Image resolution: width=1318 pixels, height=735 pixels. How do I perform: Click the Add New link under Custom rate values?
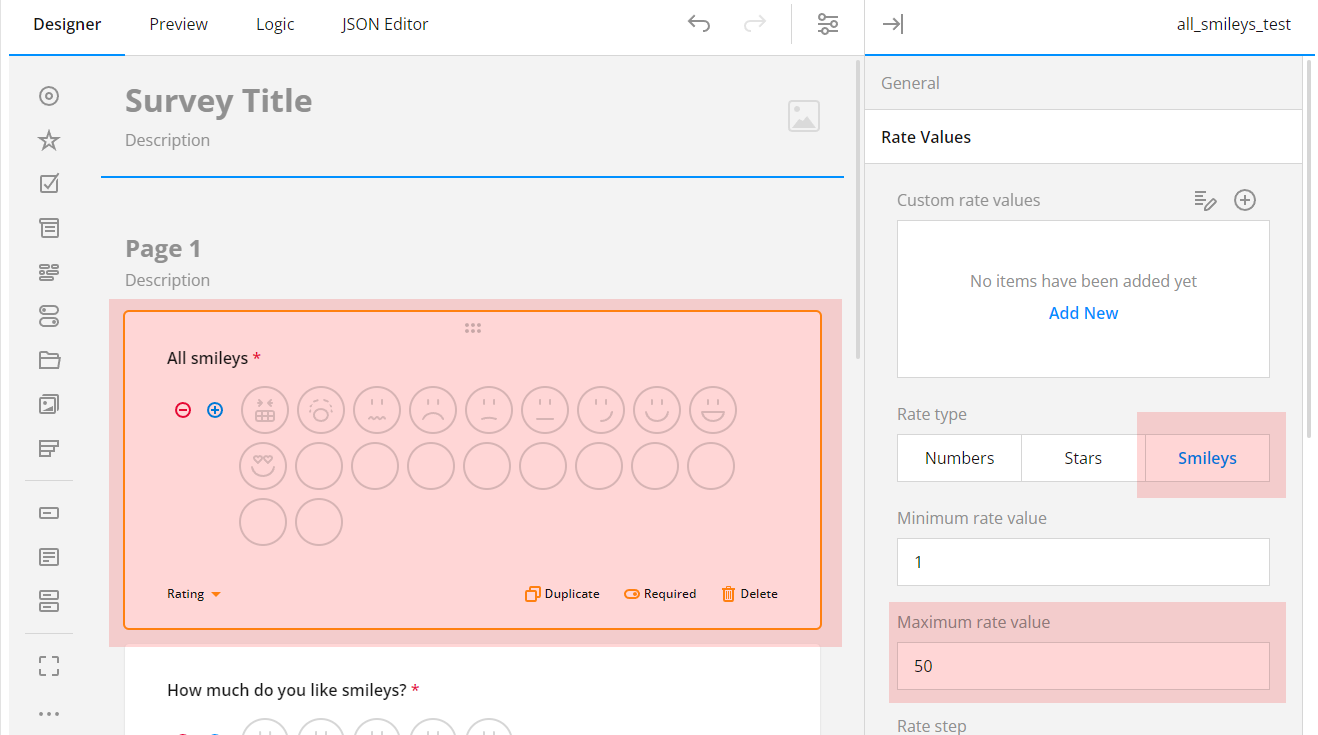(x=1083, y=312)
